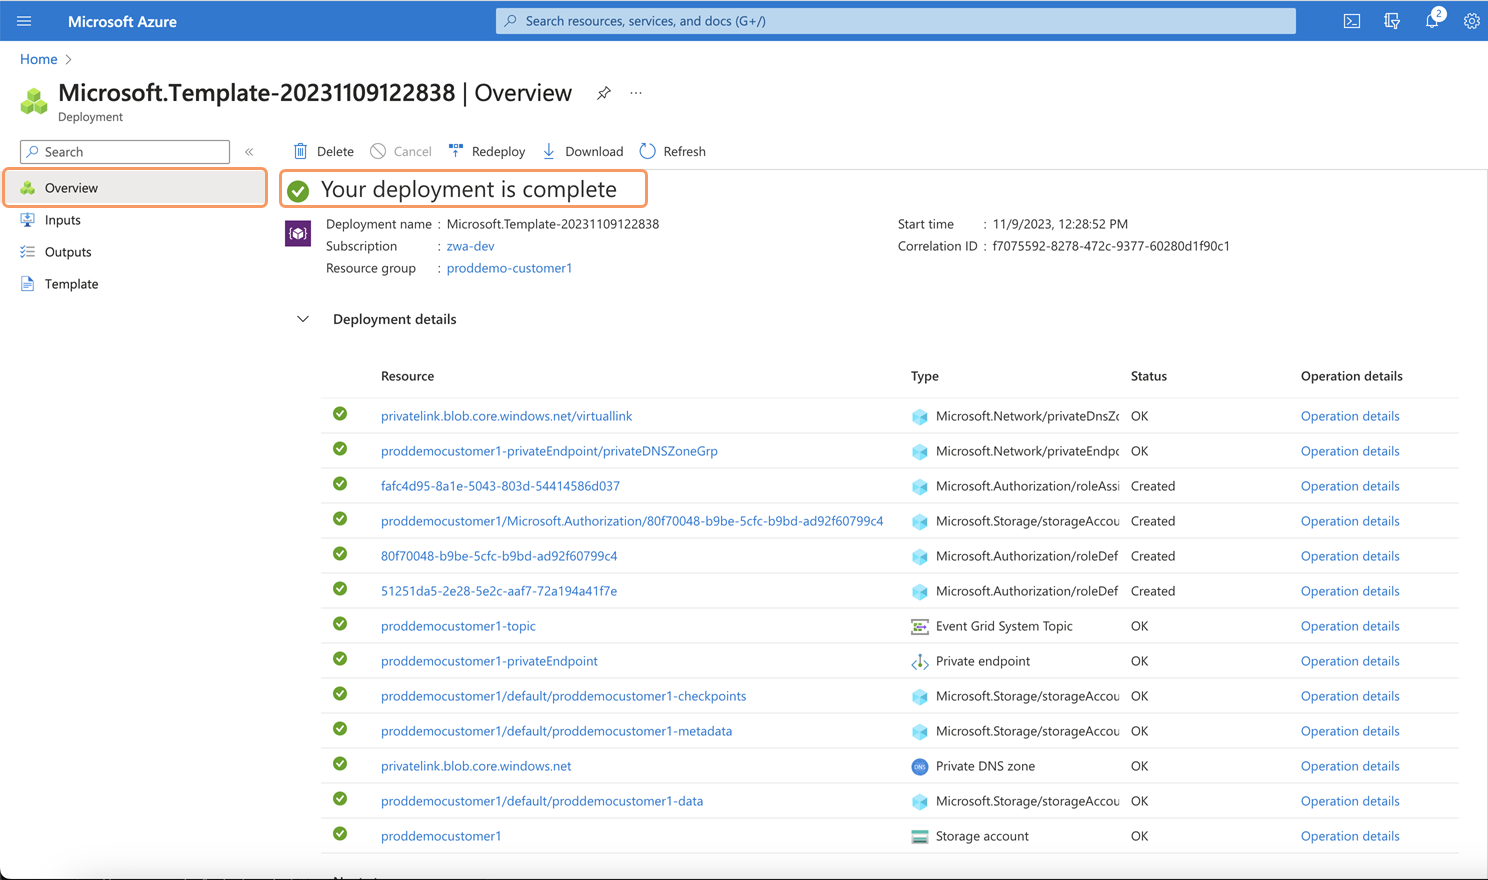Viewport: 1488px width, 880px height.
Task: Open proddemocustomer1/default/proddemocustomer1-metadata resource
Action: pyautogui.click(x=556, y=731)
